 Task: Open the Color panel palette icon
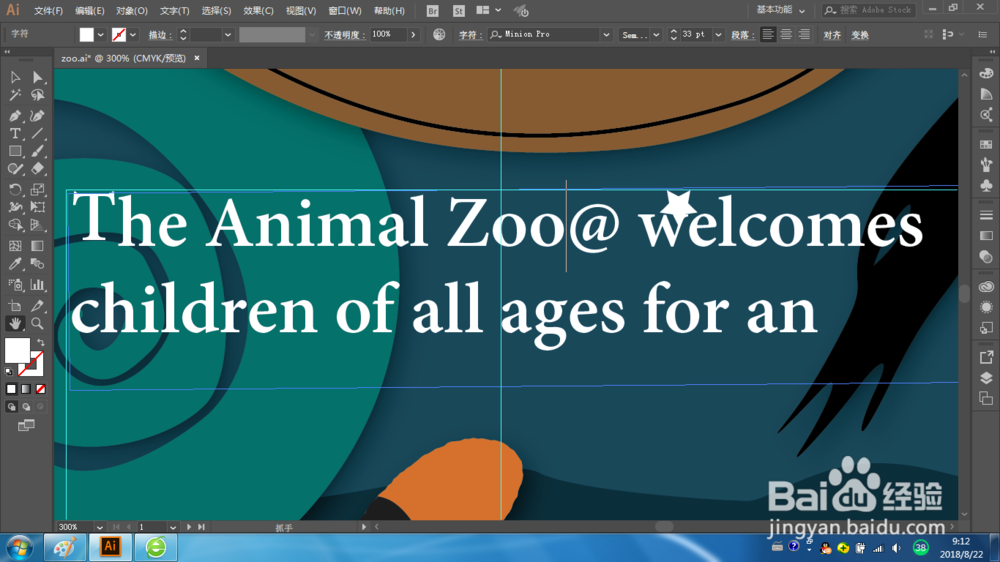pyautogui.click(x=986, y=74)
